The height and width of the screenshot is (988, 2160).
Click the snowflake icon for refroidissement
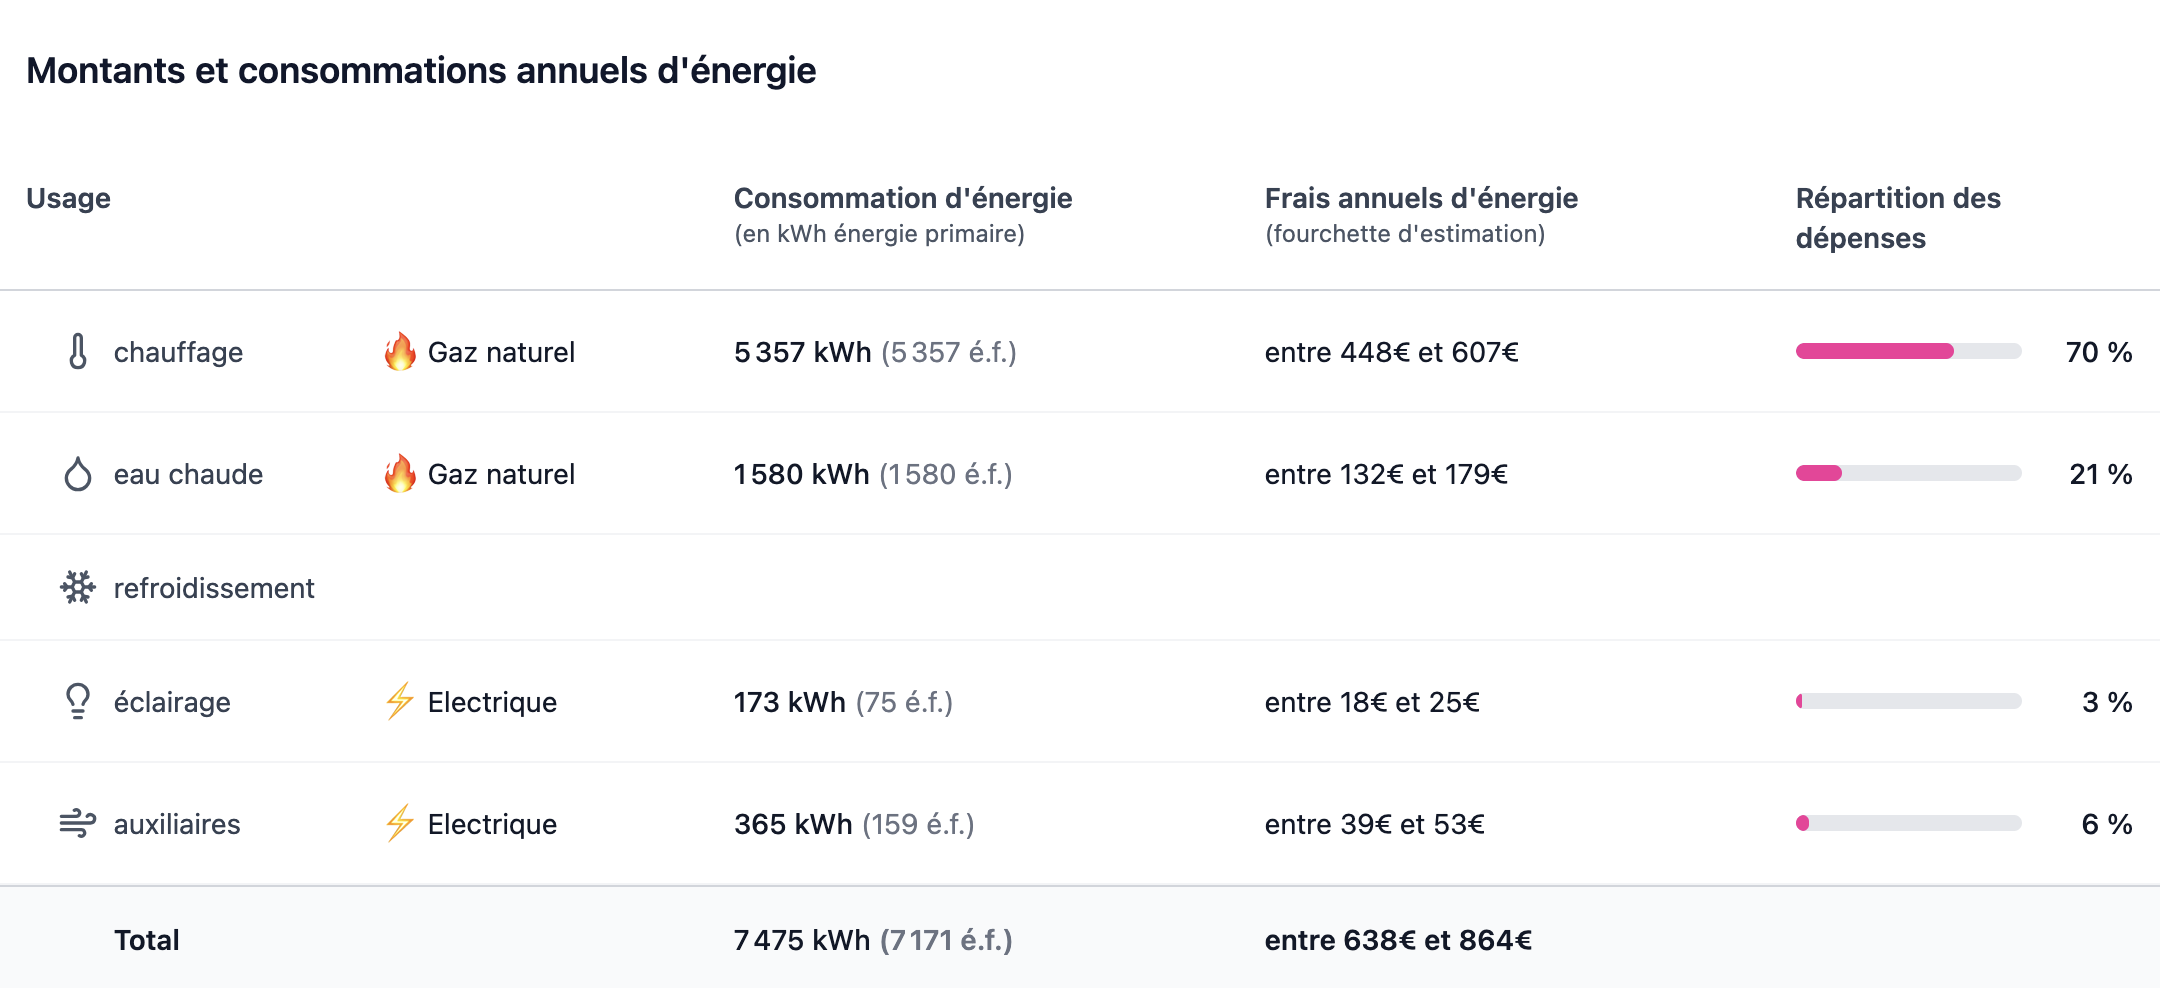coord(78,588)
